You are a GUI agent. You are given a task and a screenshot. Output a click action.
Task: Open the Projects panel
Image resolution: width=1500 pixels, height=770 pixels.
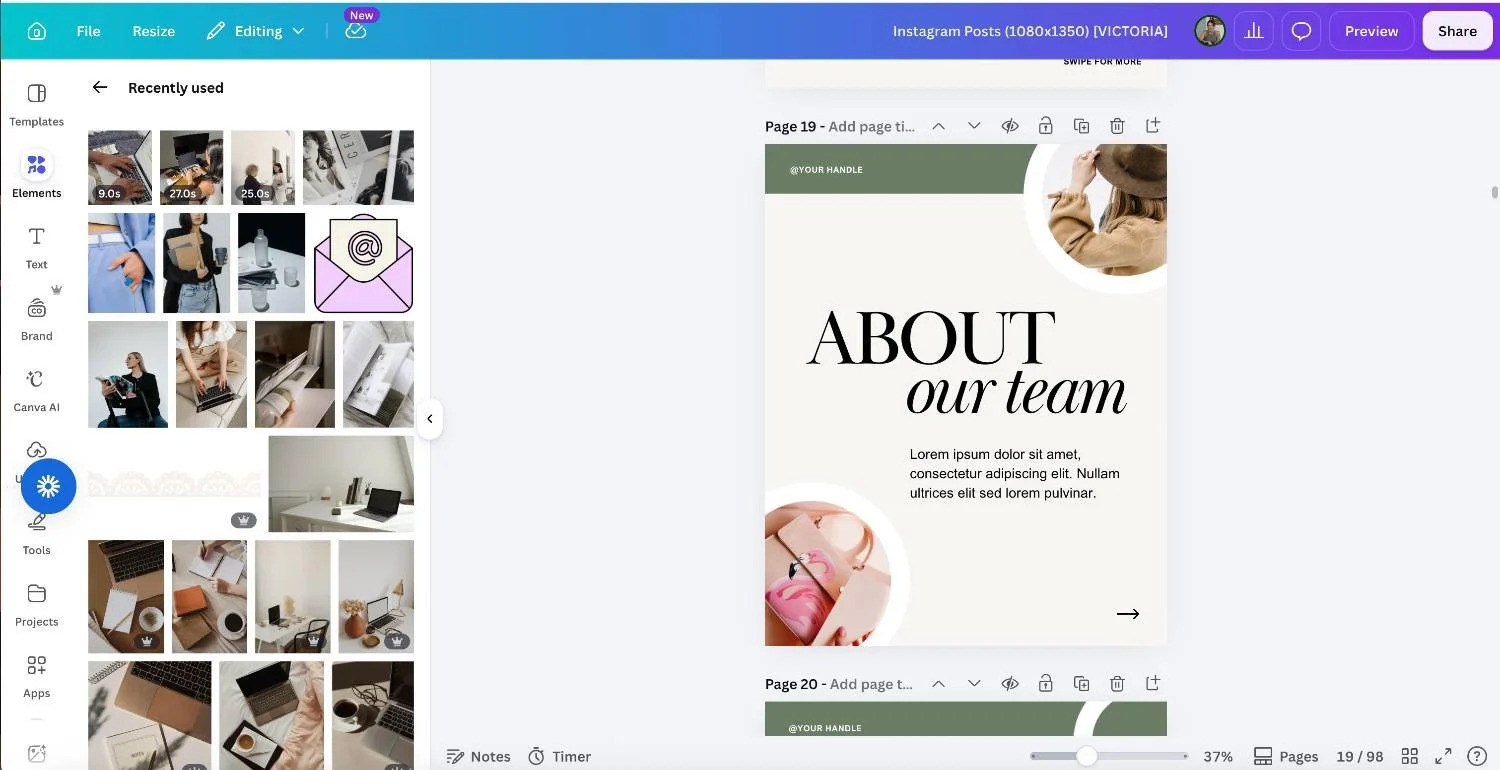[x=37, y=604]
